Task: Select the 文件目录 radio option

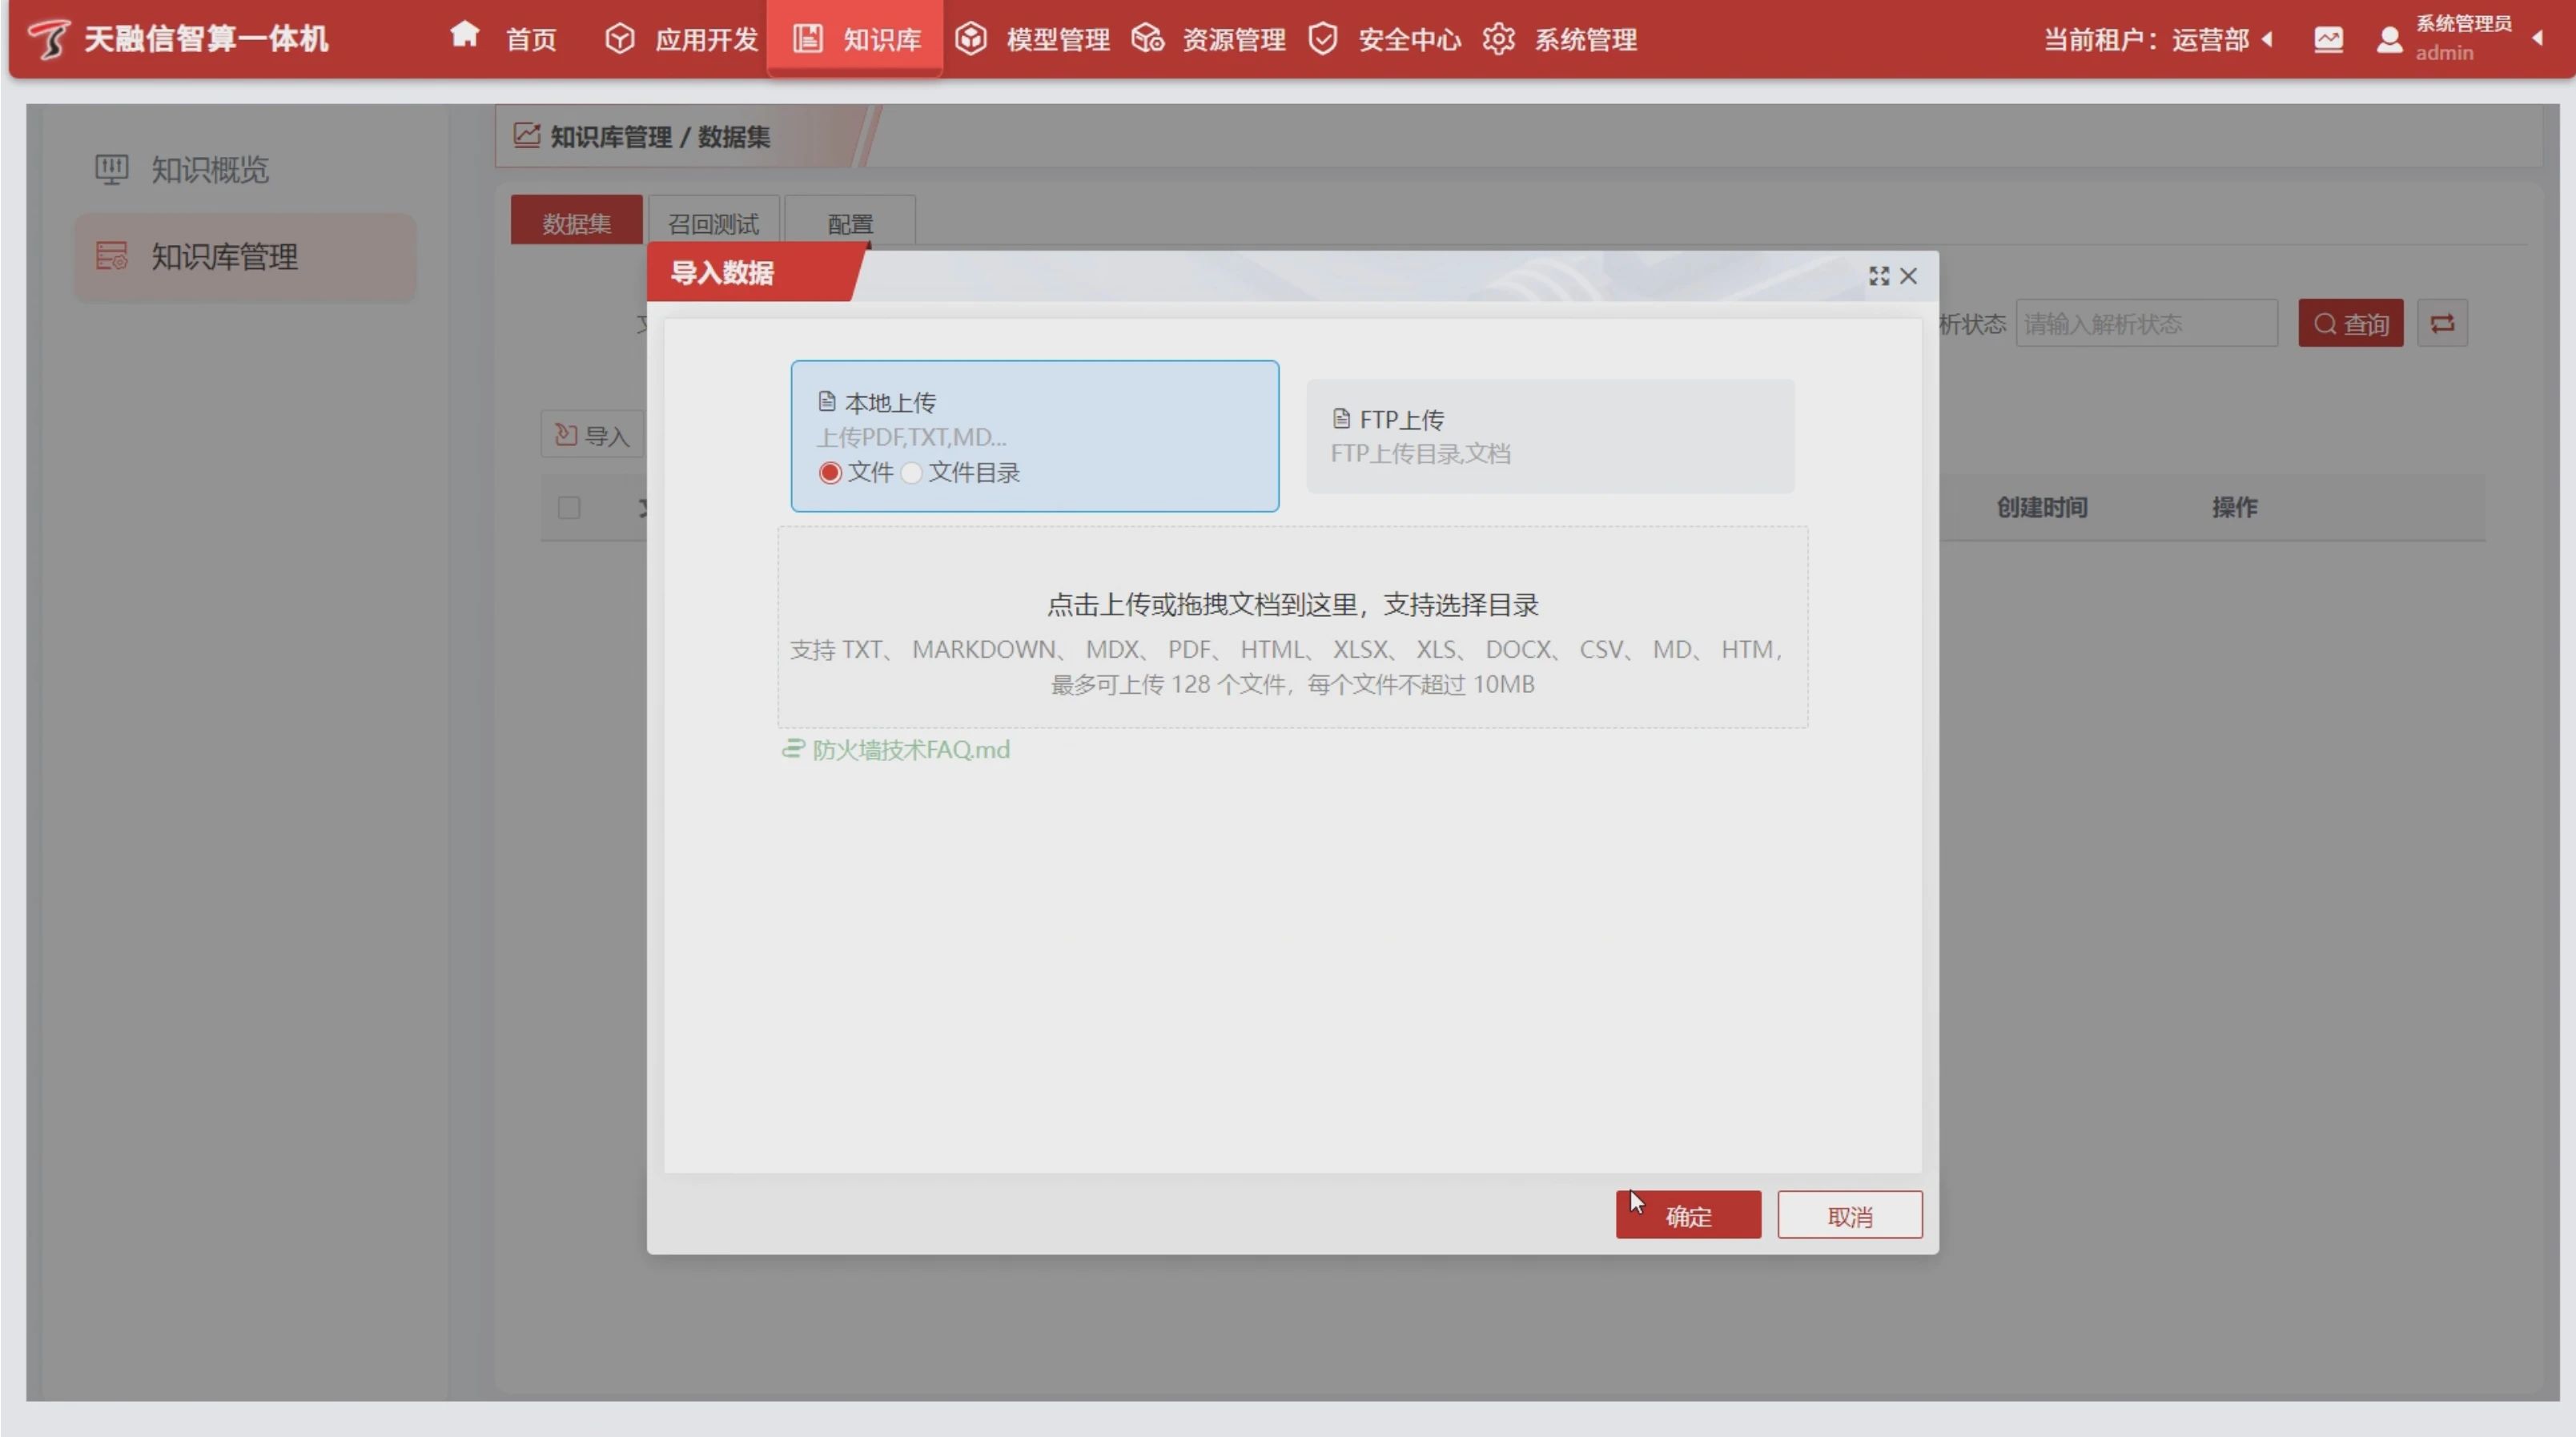Action: click(911, 473)
